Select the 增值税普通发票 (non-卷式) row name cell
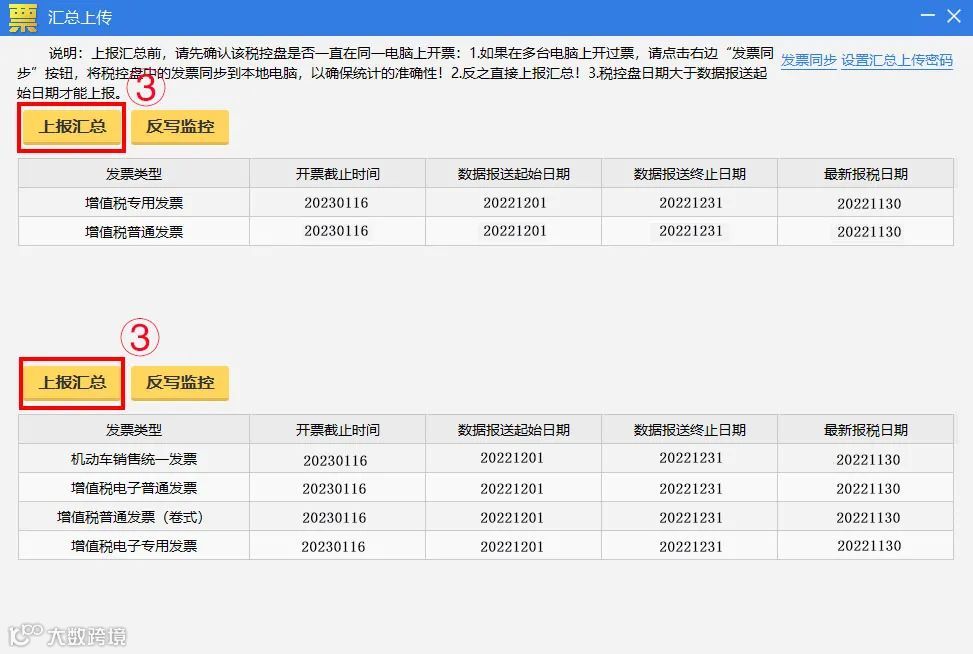The height and width of the screenshot is (654, 973). 134,231
